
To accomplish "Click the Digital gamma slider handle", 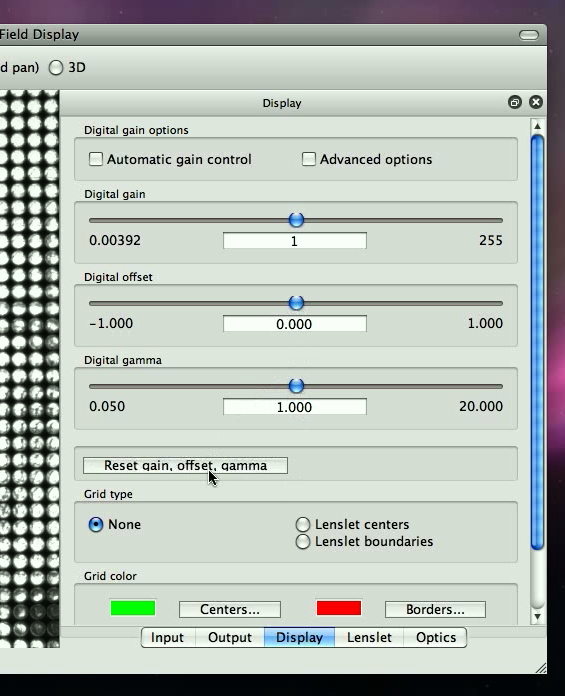I will (x=296, y=386).
